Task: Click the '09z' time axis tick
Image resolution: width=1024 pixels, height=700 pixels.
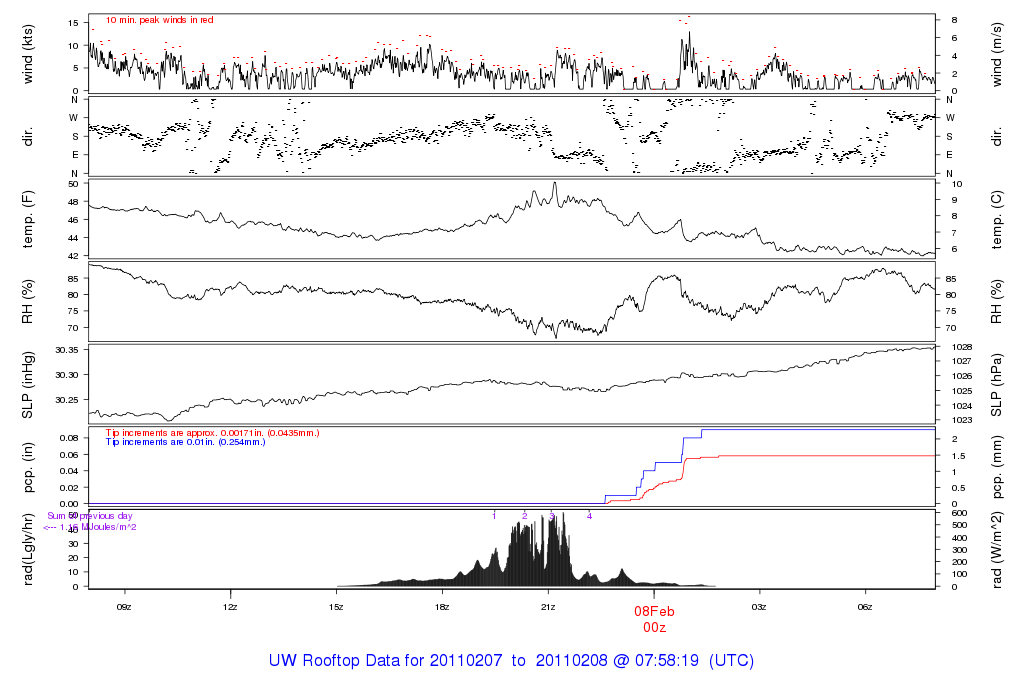Action: click(124, 607)
